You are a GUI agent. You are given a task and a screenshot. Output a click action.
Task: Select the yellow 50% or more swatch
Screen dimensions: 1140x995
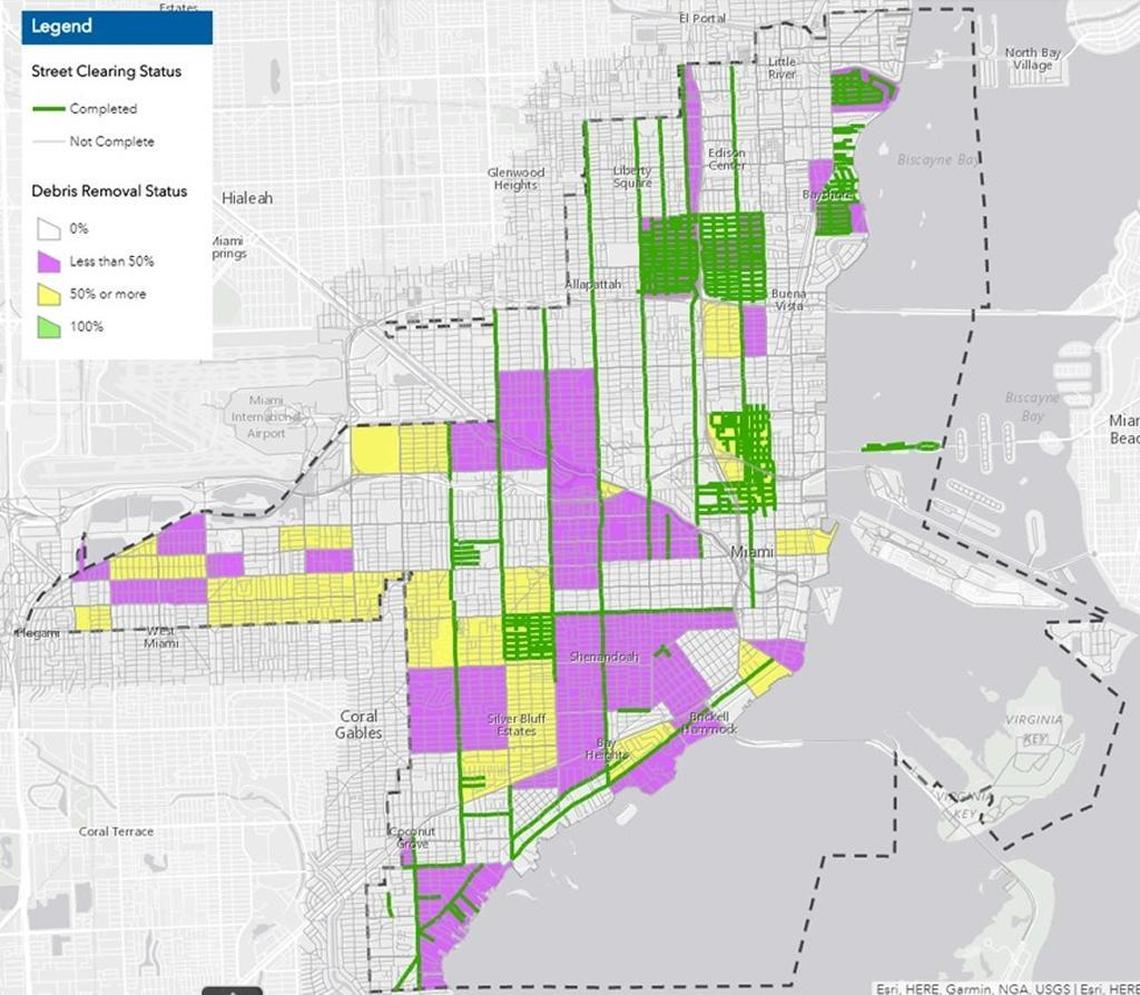[48, 294]
